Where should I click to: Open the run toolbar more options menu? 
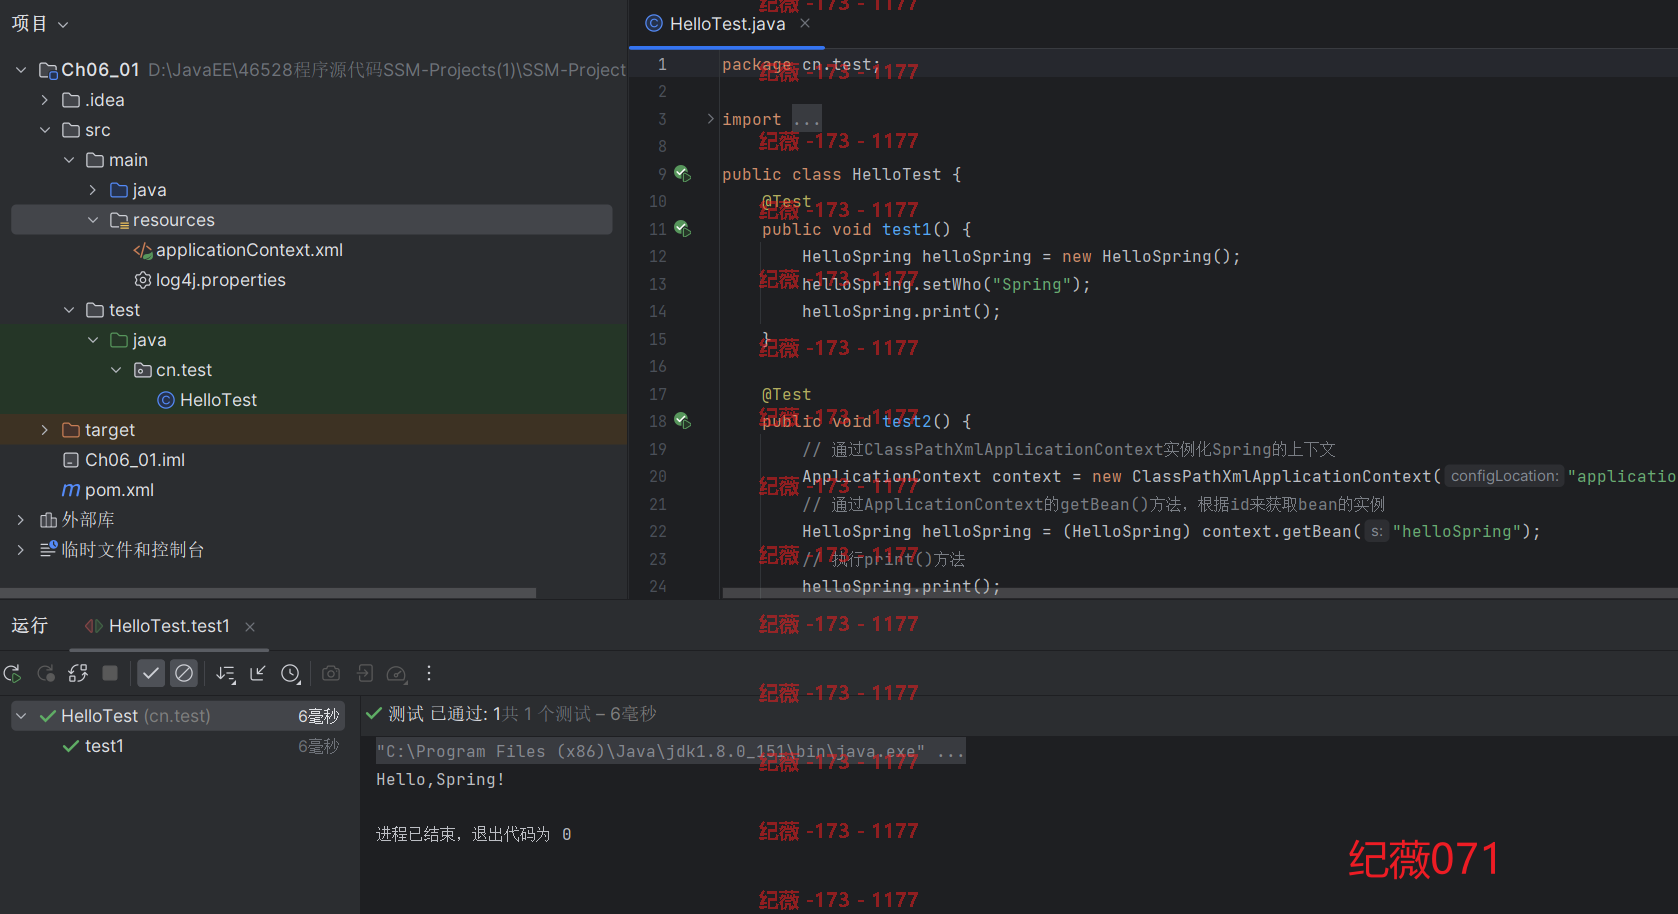pos(429,674)
